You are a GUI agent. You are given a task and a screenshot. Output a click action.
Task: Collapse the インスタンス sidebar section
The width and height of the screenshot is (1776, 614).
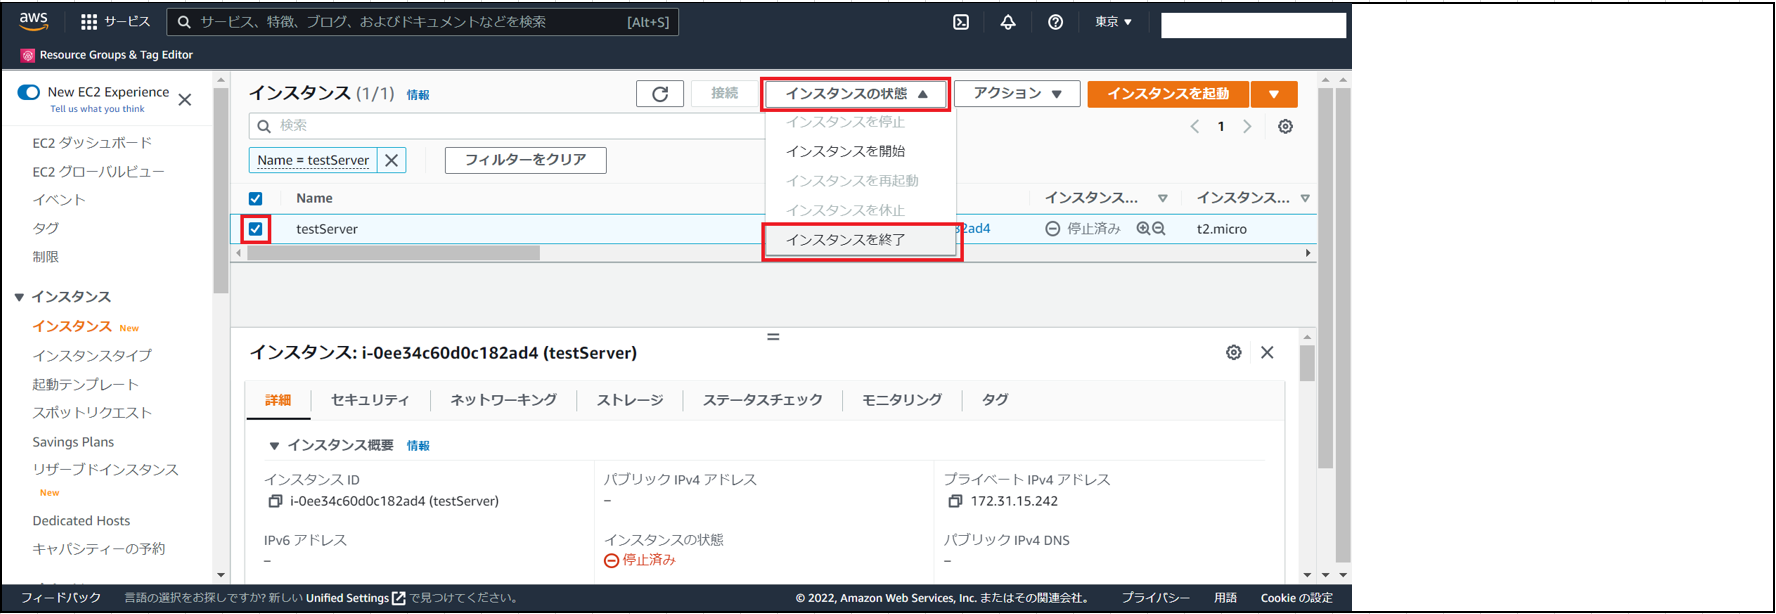click(x=19, y=297)
